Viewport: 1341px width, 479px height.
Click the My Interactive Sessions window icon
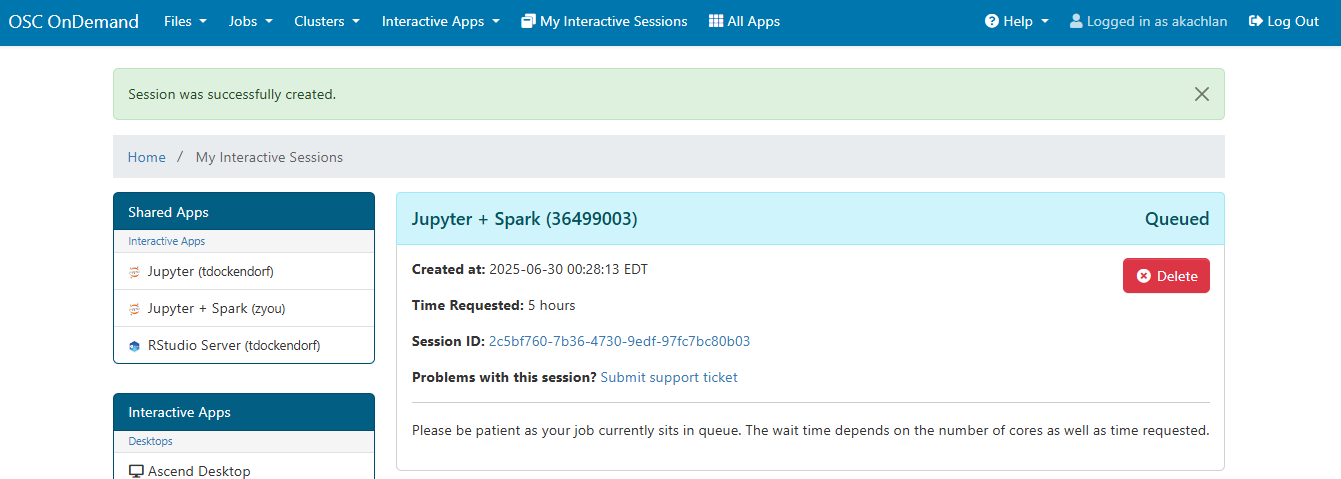pyautogui.click(x=528, y=21)
